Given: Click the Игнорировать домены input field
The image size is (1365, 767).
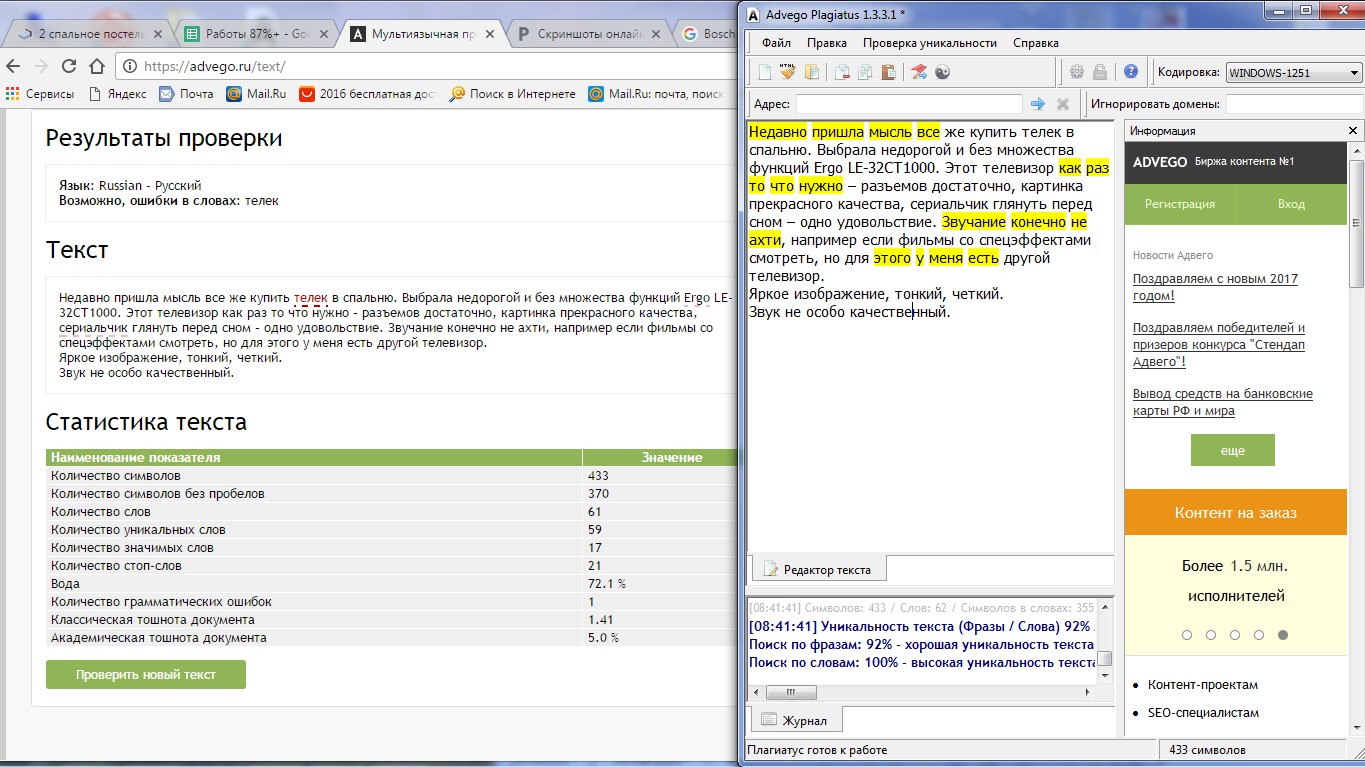Looking at the screenshot, I should [x=1294, y=104].
